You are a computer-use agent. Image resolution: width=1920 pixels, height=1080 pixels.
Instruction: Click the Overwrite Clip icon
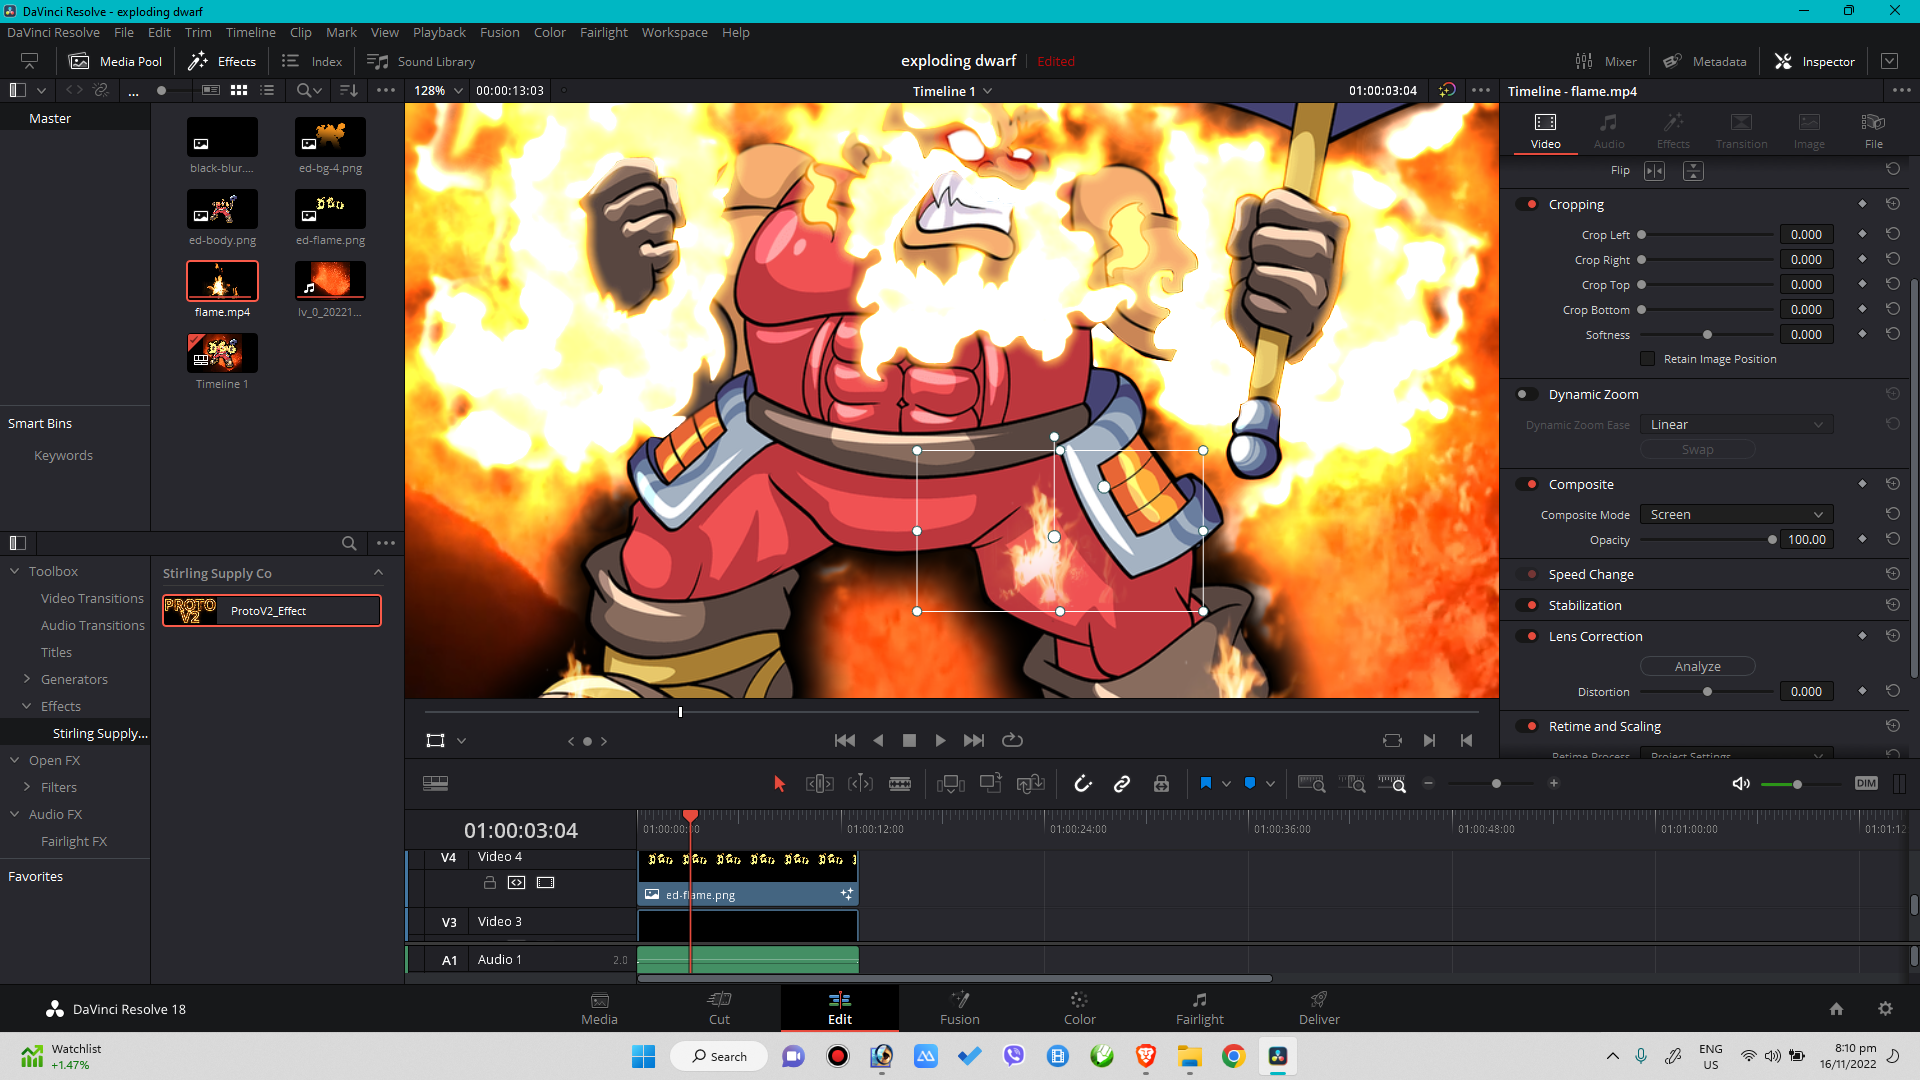coord(991,784)
